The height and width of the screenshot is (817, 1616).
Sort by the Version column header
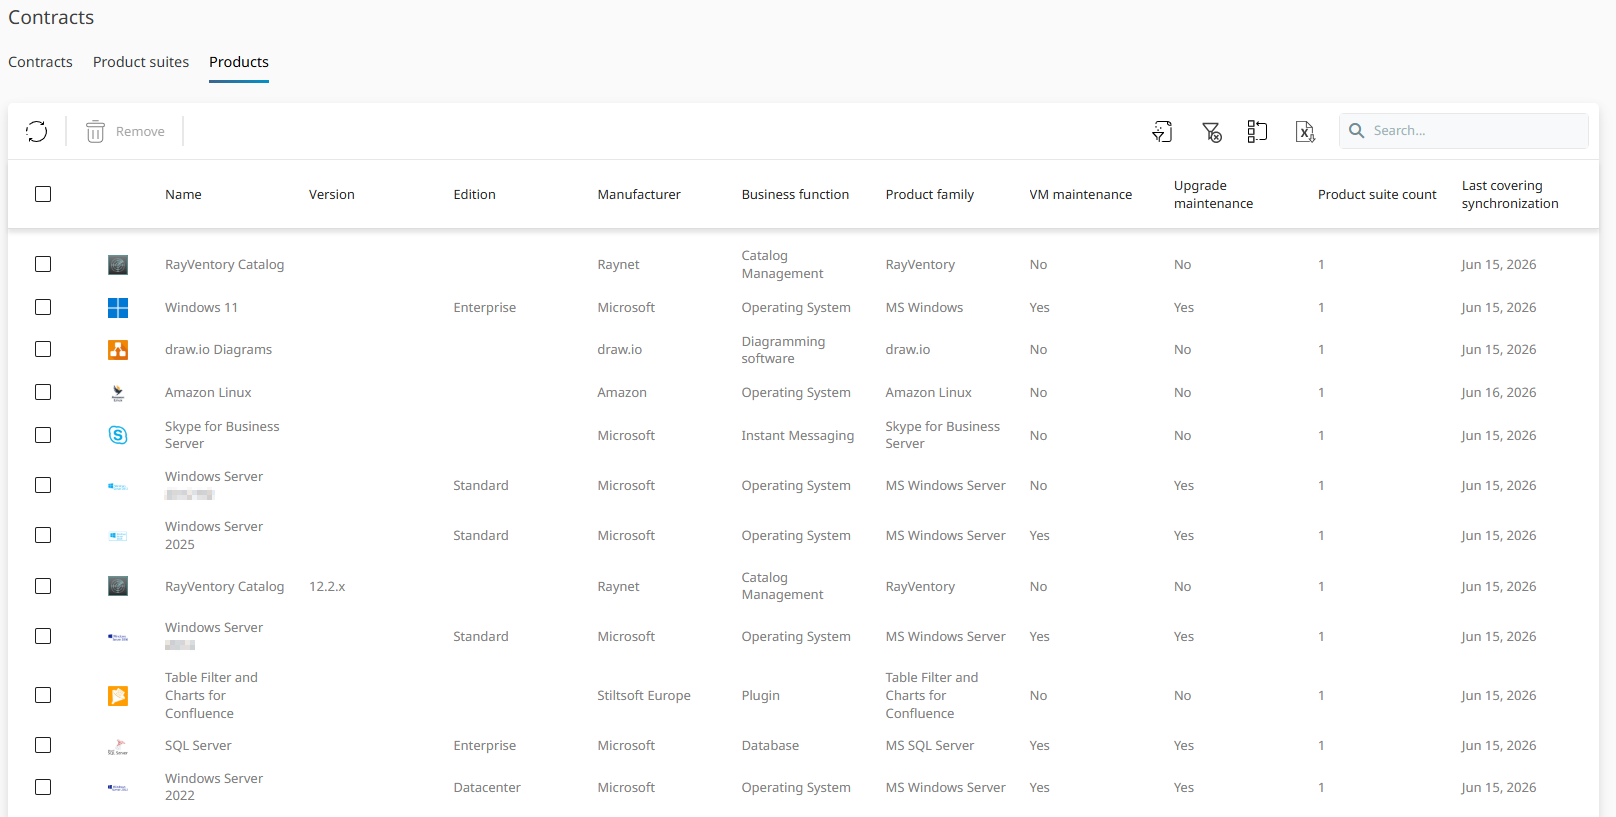point(332,195)
